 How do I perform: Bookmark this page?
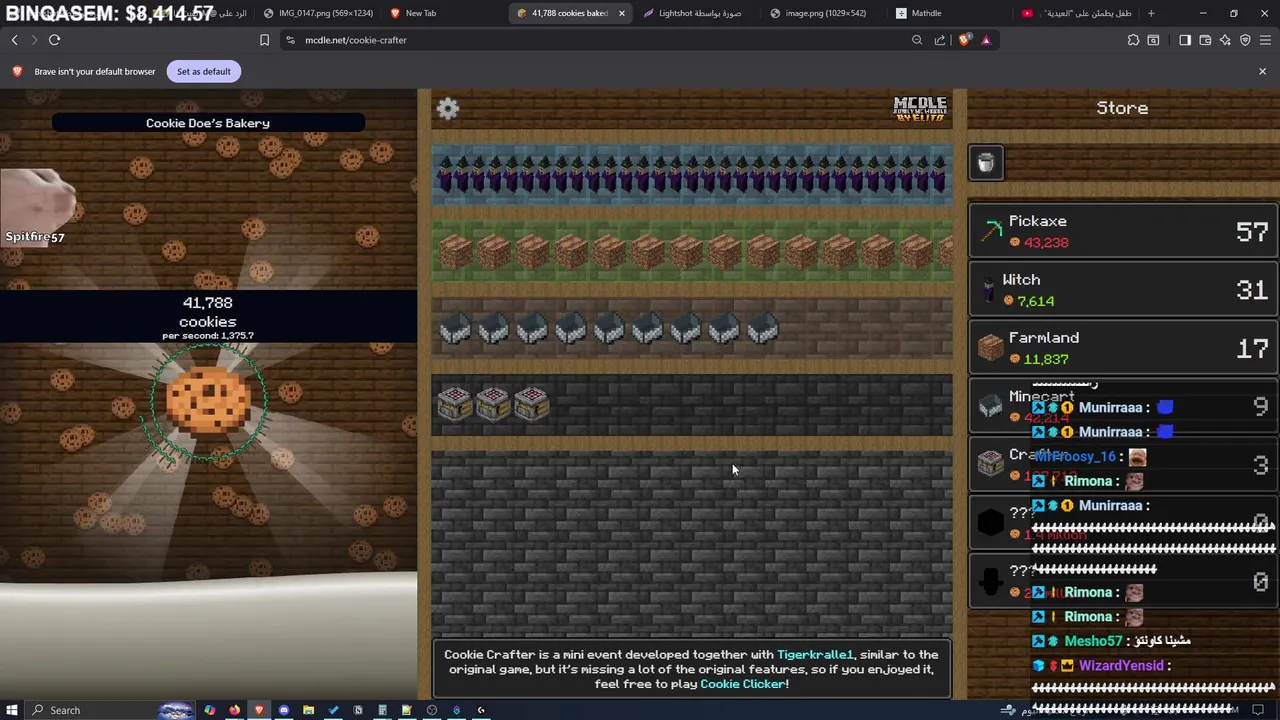point(264,40)
